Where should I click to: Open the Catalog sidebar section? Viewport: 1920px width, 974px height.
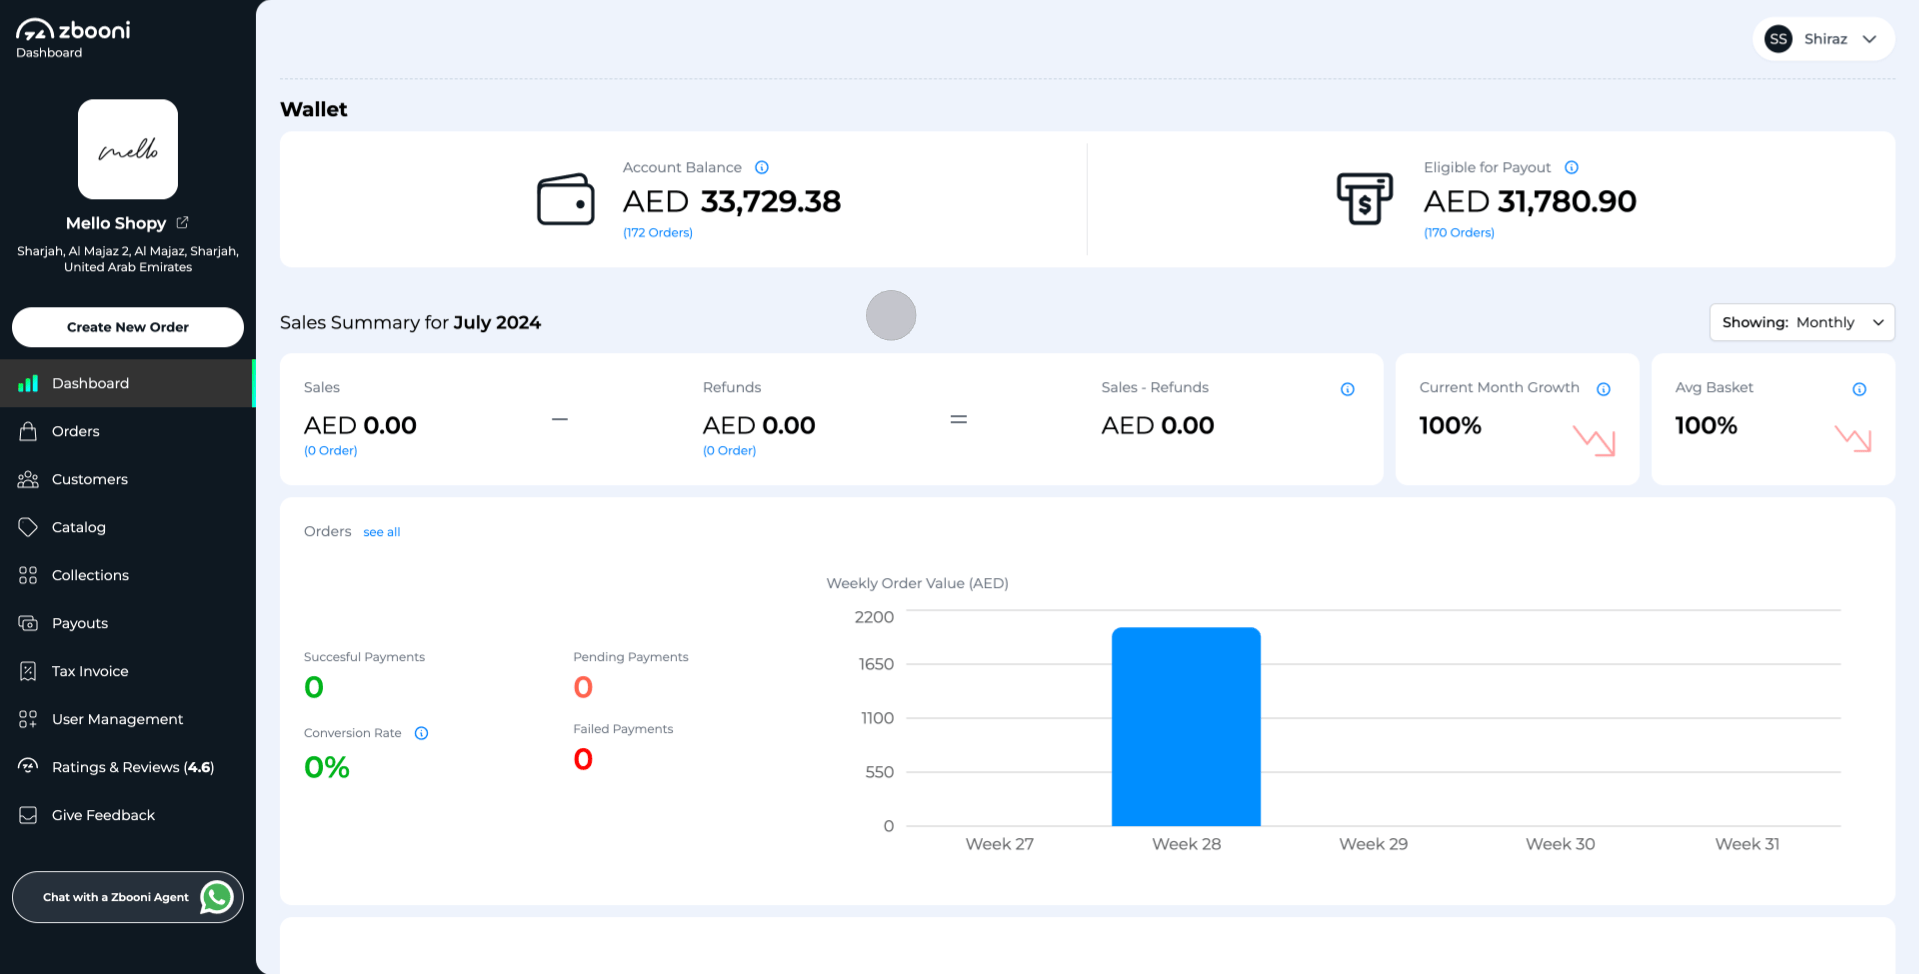79,527
